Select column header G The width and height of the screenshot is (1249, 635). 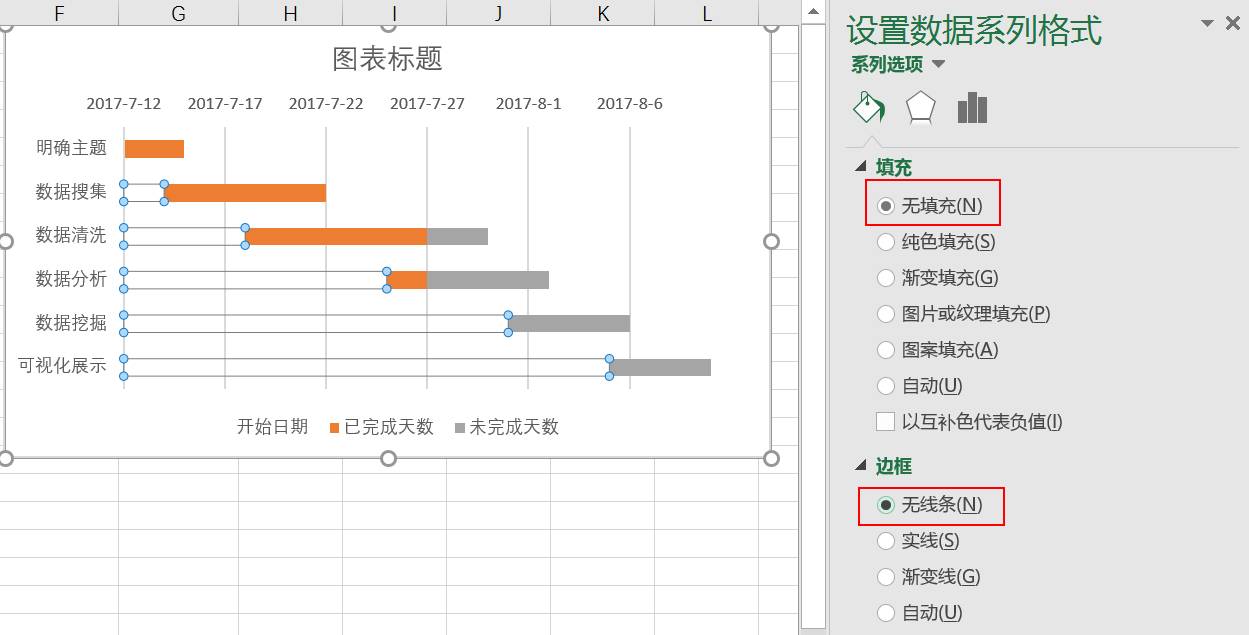179,13
